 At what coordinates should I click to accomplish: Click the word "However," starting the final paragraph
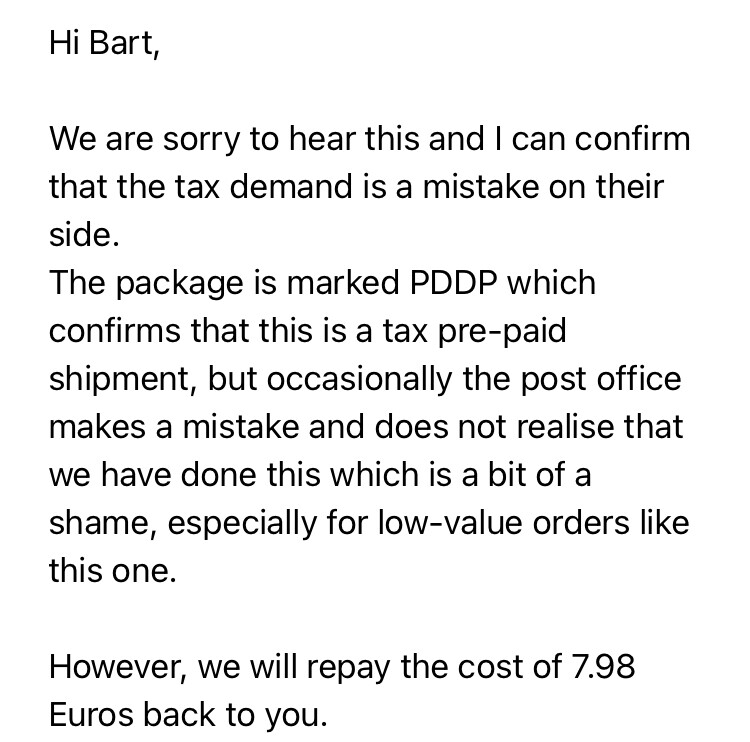tap(118, 667)
